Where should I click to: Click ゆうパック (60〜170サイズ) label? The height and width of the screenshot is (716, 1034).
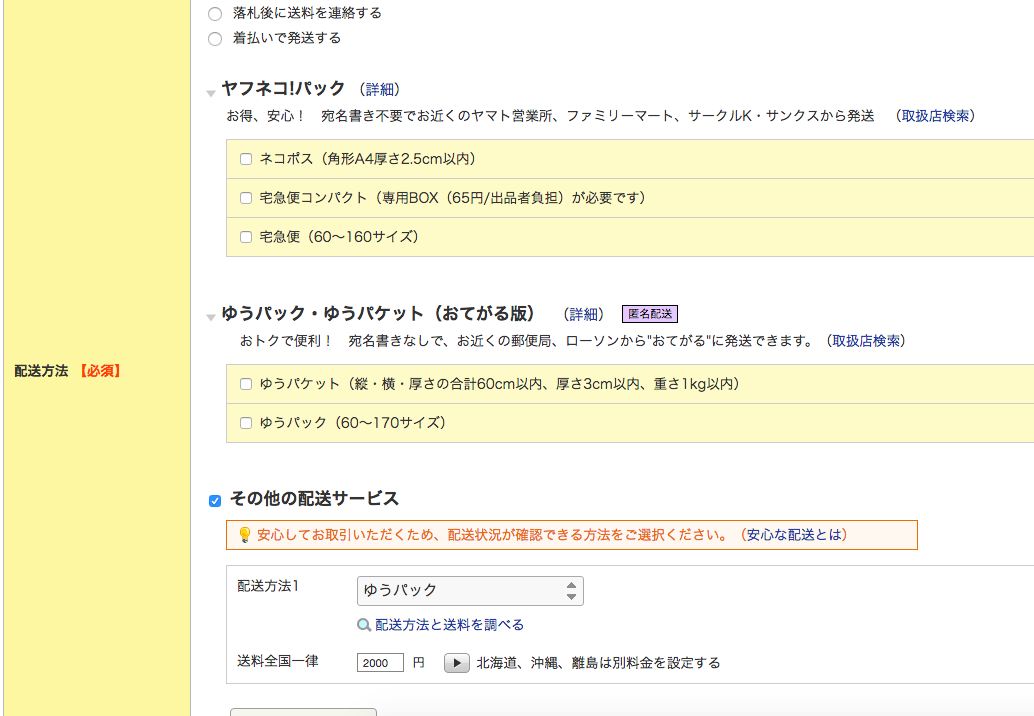click(353, 423)
